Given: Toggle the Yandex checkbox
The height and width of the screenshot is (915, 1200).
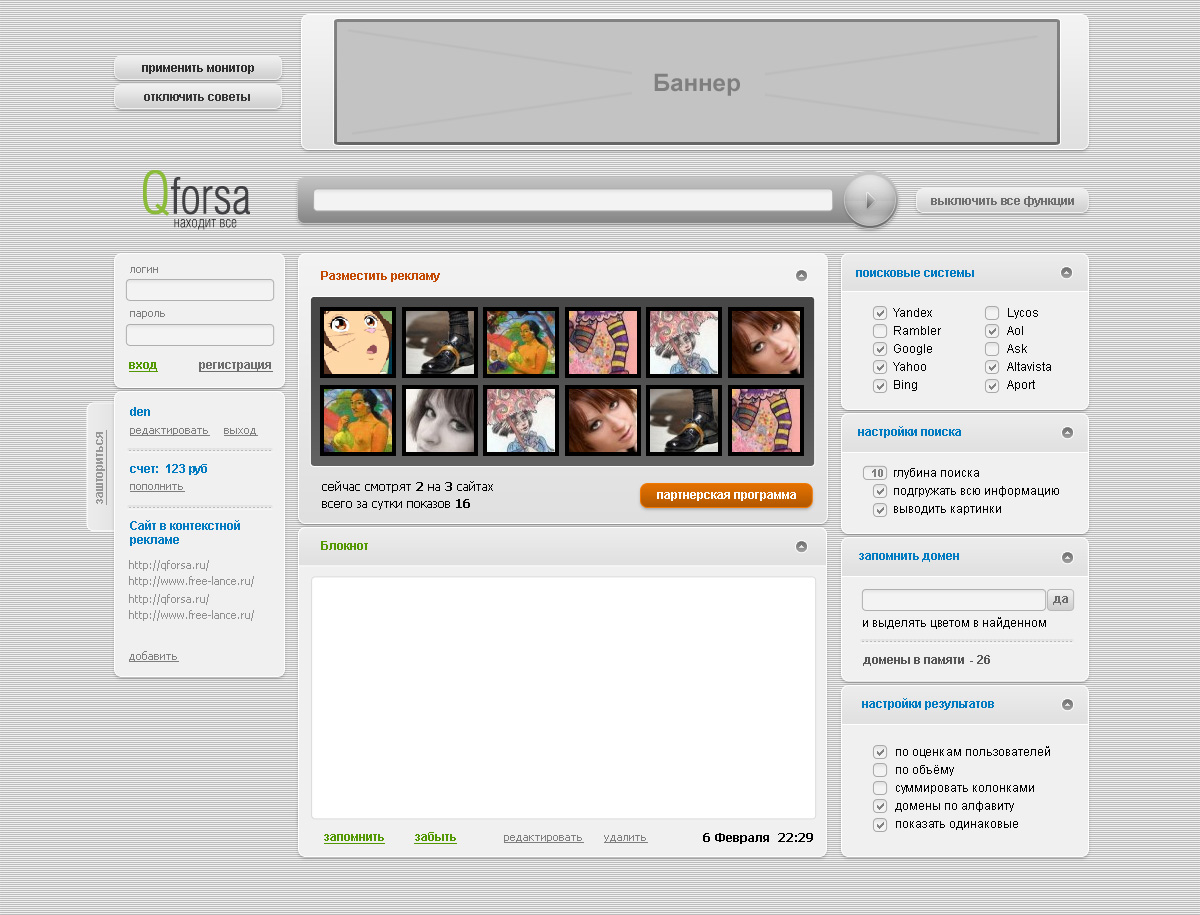Looking at the screenshot, I should click(880, 313).
